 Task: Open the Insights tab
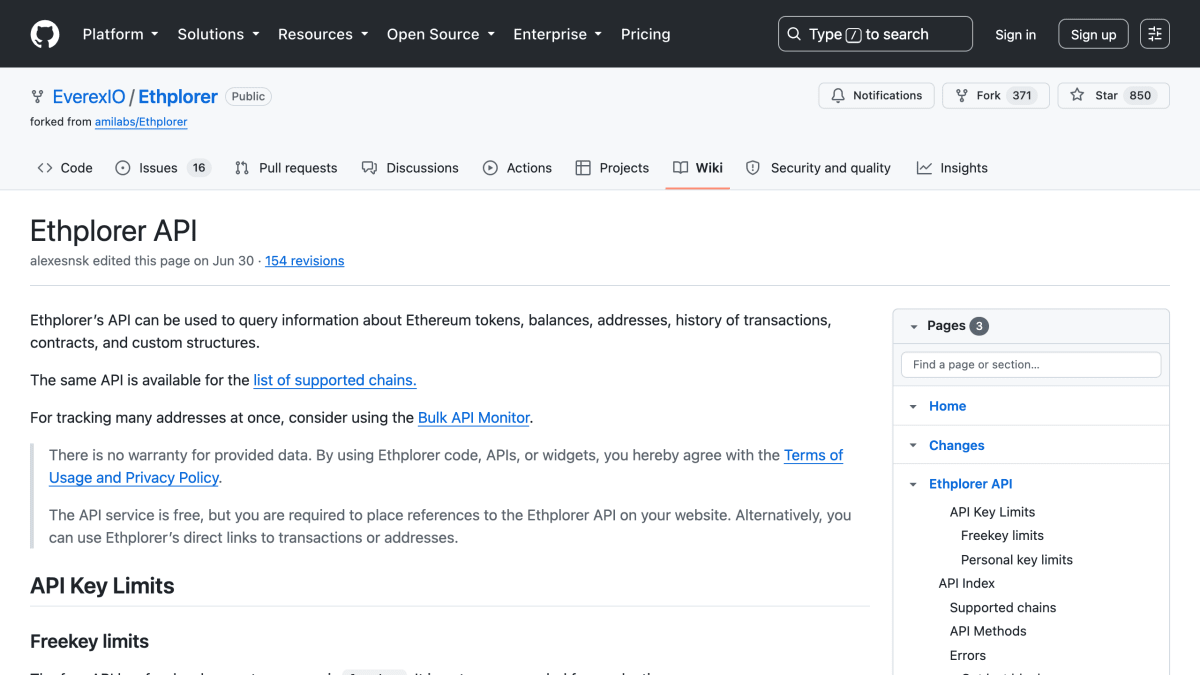952,168
